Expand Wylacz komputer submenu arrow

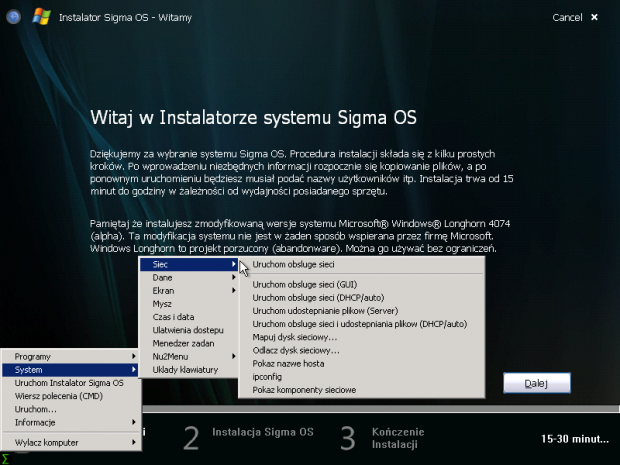click(x=134, y=442)
